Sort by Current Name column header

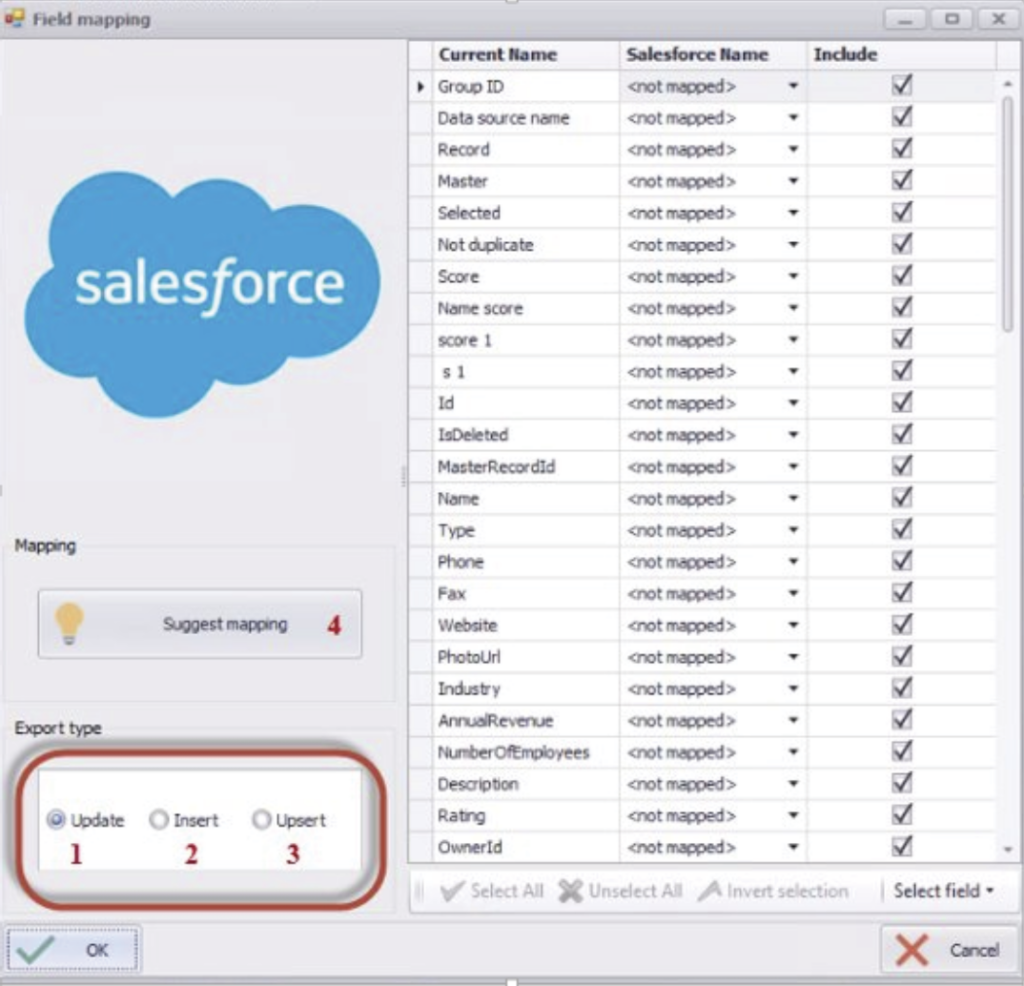(x=526, y=54)
